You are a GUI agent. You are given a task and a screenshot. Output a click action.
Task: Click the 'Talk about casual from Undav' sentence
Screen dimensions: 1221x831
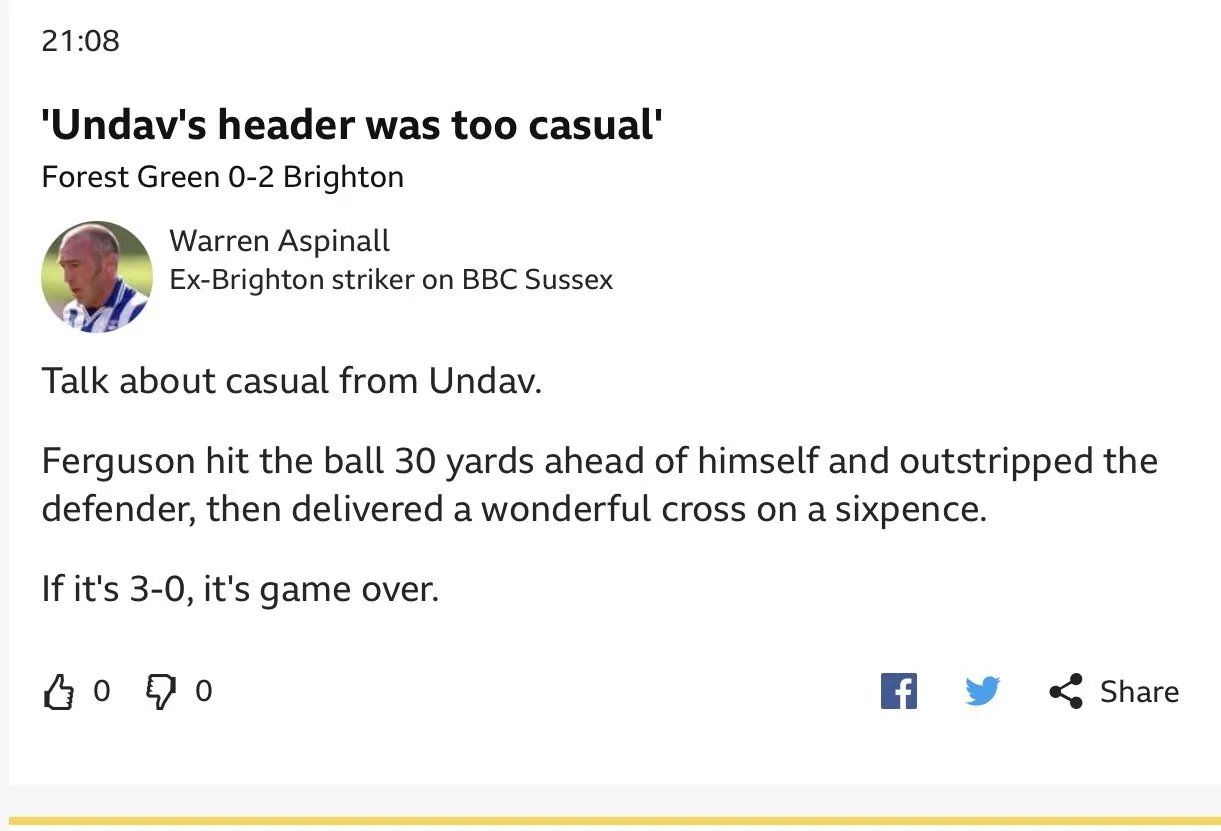(291, 381)
